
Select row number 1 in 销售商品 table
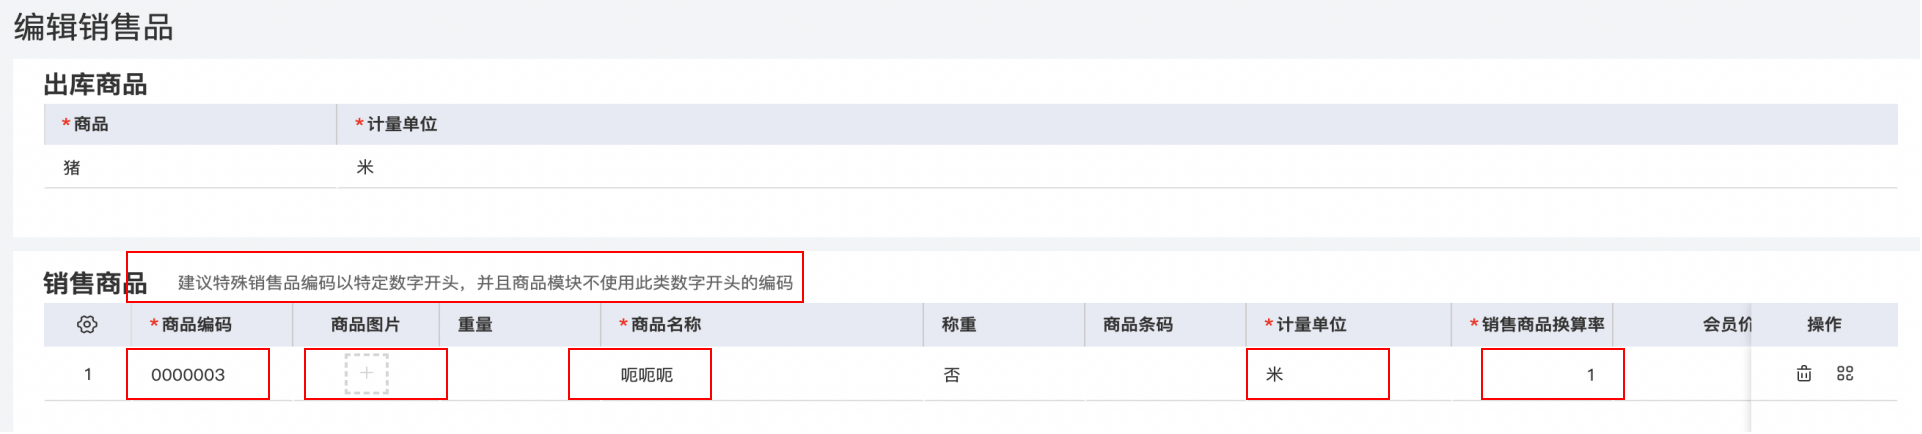point(88,375)
